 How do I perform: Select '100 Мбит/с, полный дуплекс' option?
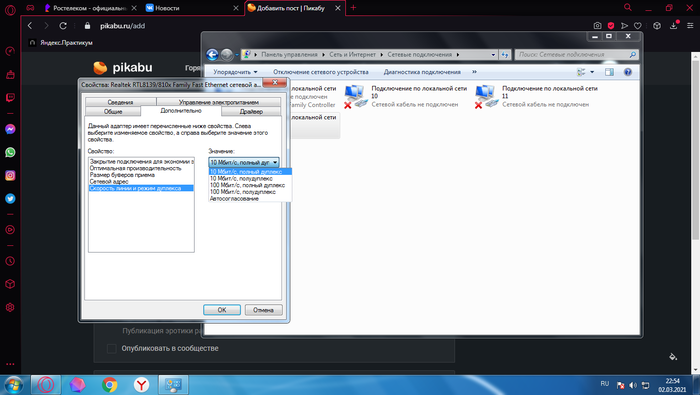pos(247,185)
